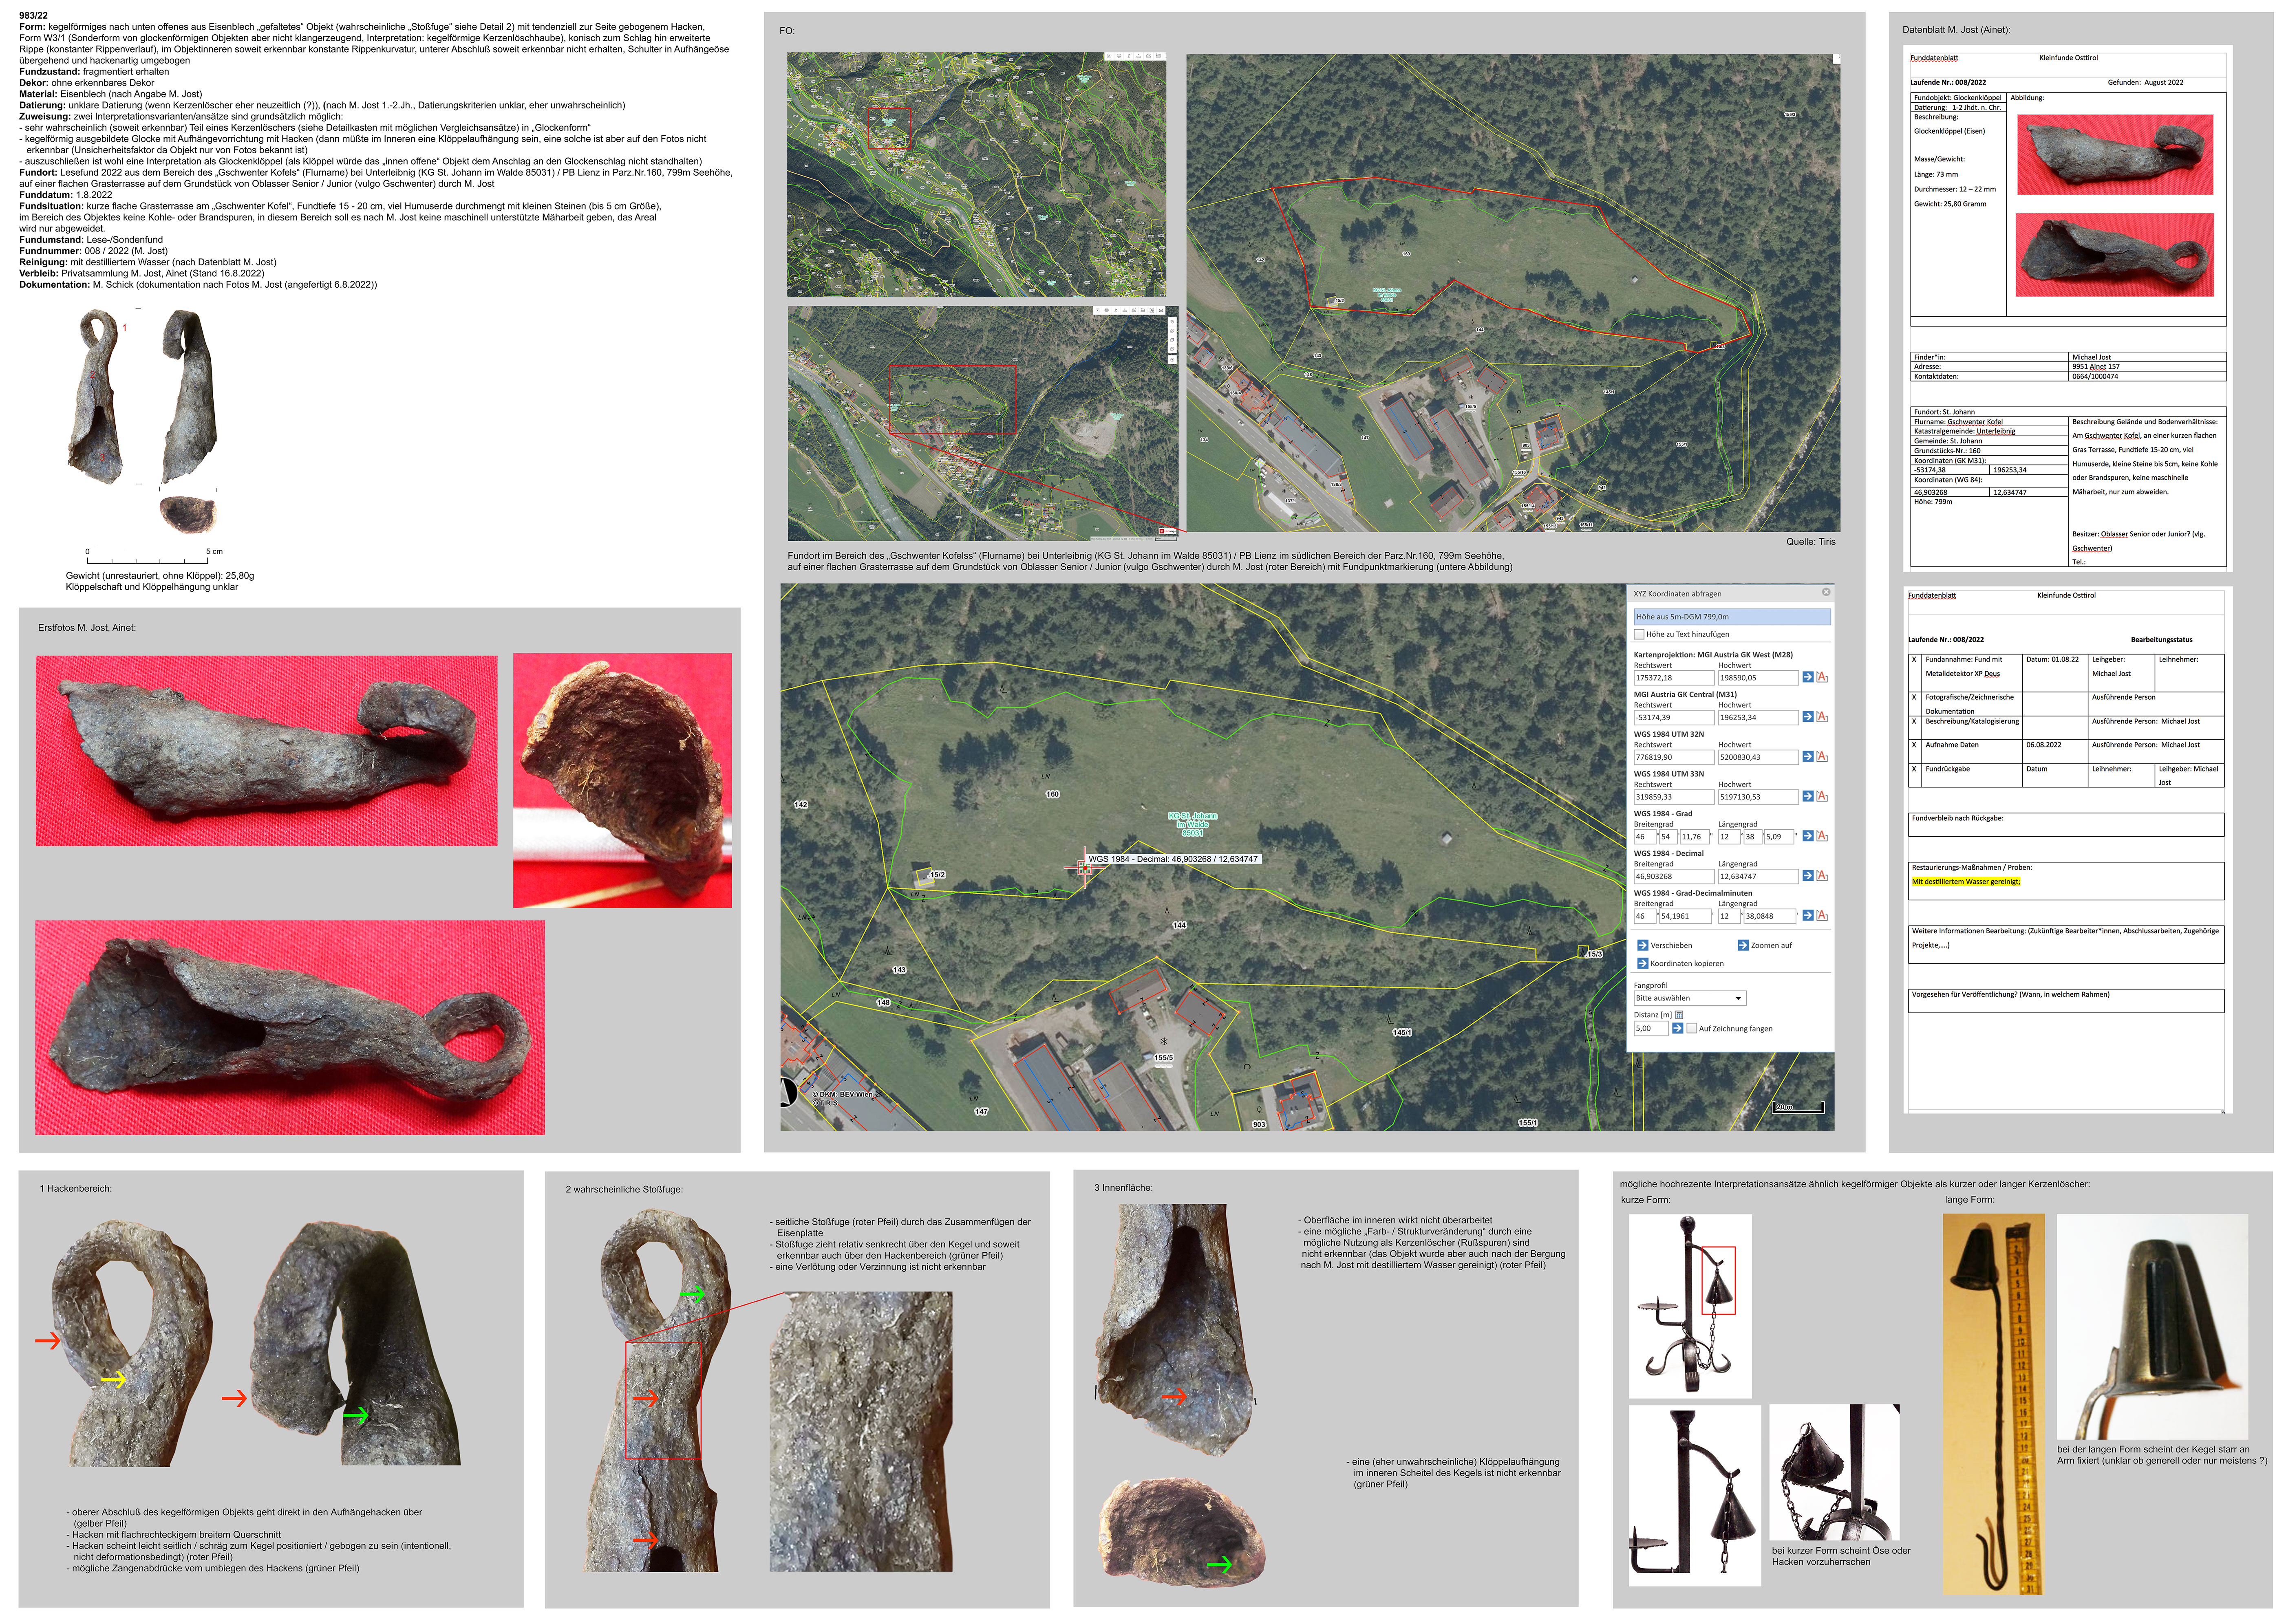Select the Höhe aus 5m-DGM 799,0m field

point(1731,617)
